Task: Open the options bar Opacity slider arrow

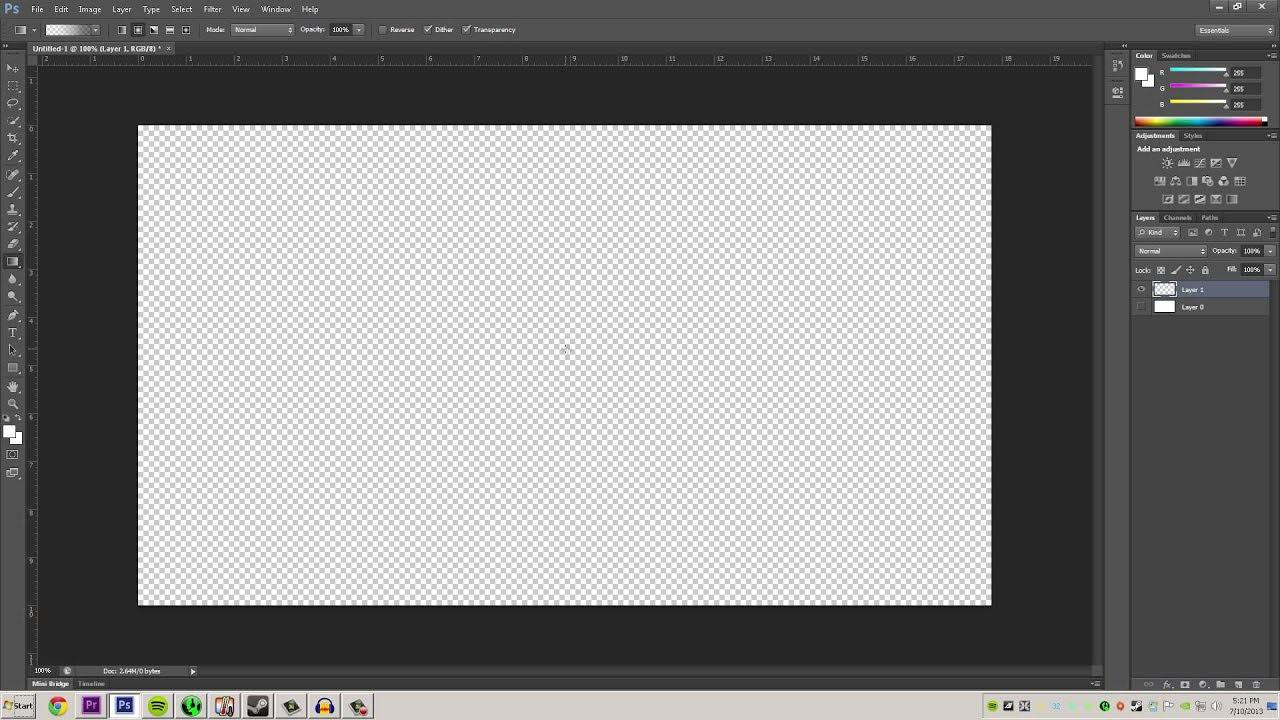Action: coord(359,30)
